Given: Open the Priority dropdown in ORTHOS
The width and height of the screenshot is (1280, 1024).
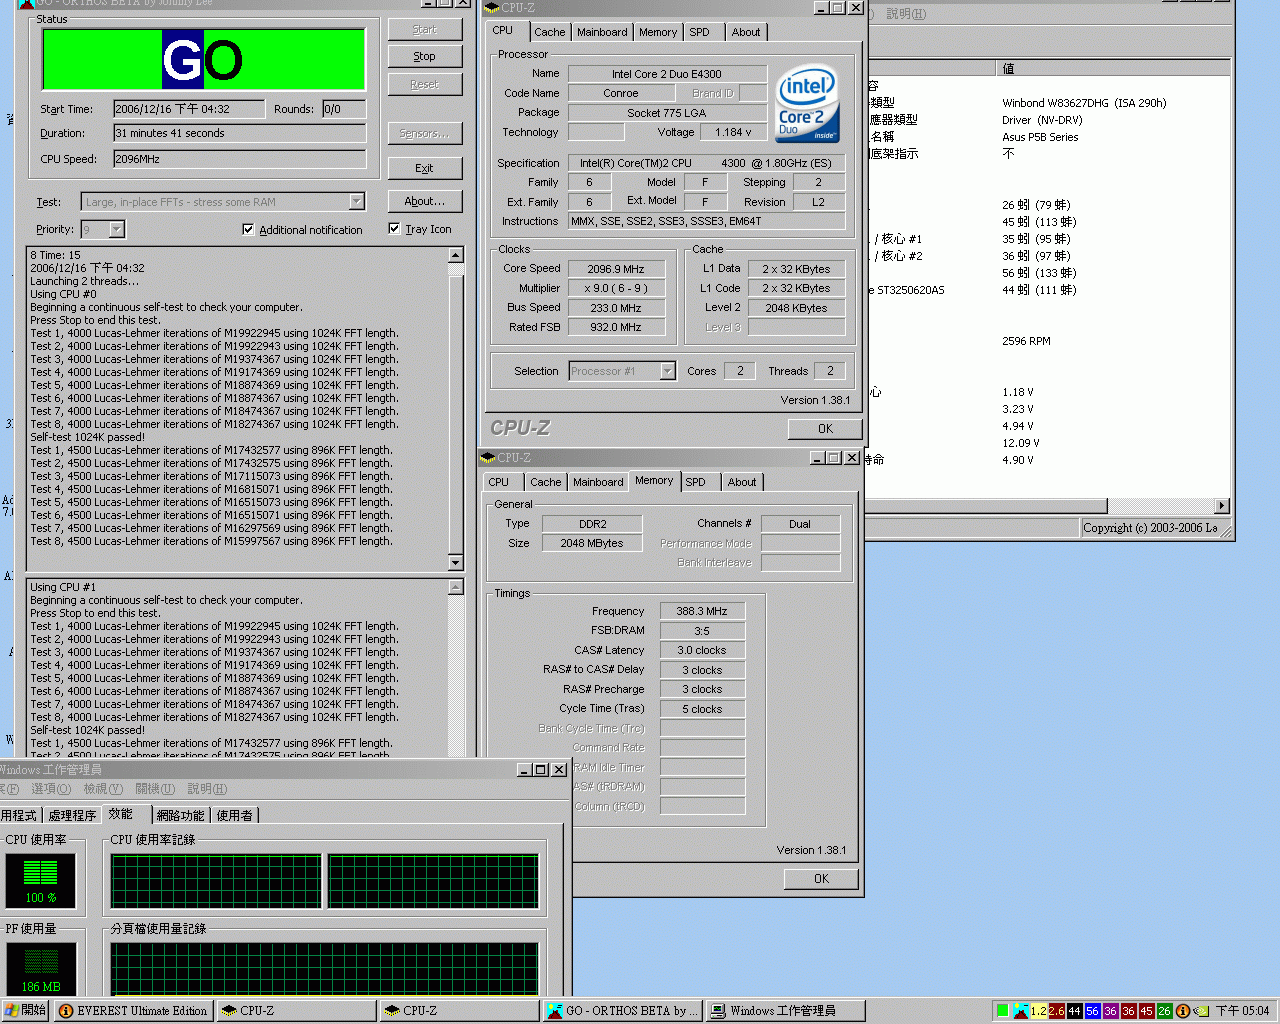Looking at the screenshot, I should point(117,230).
